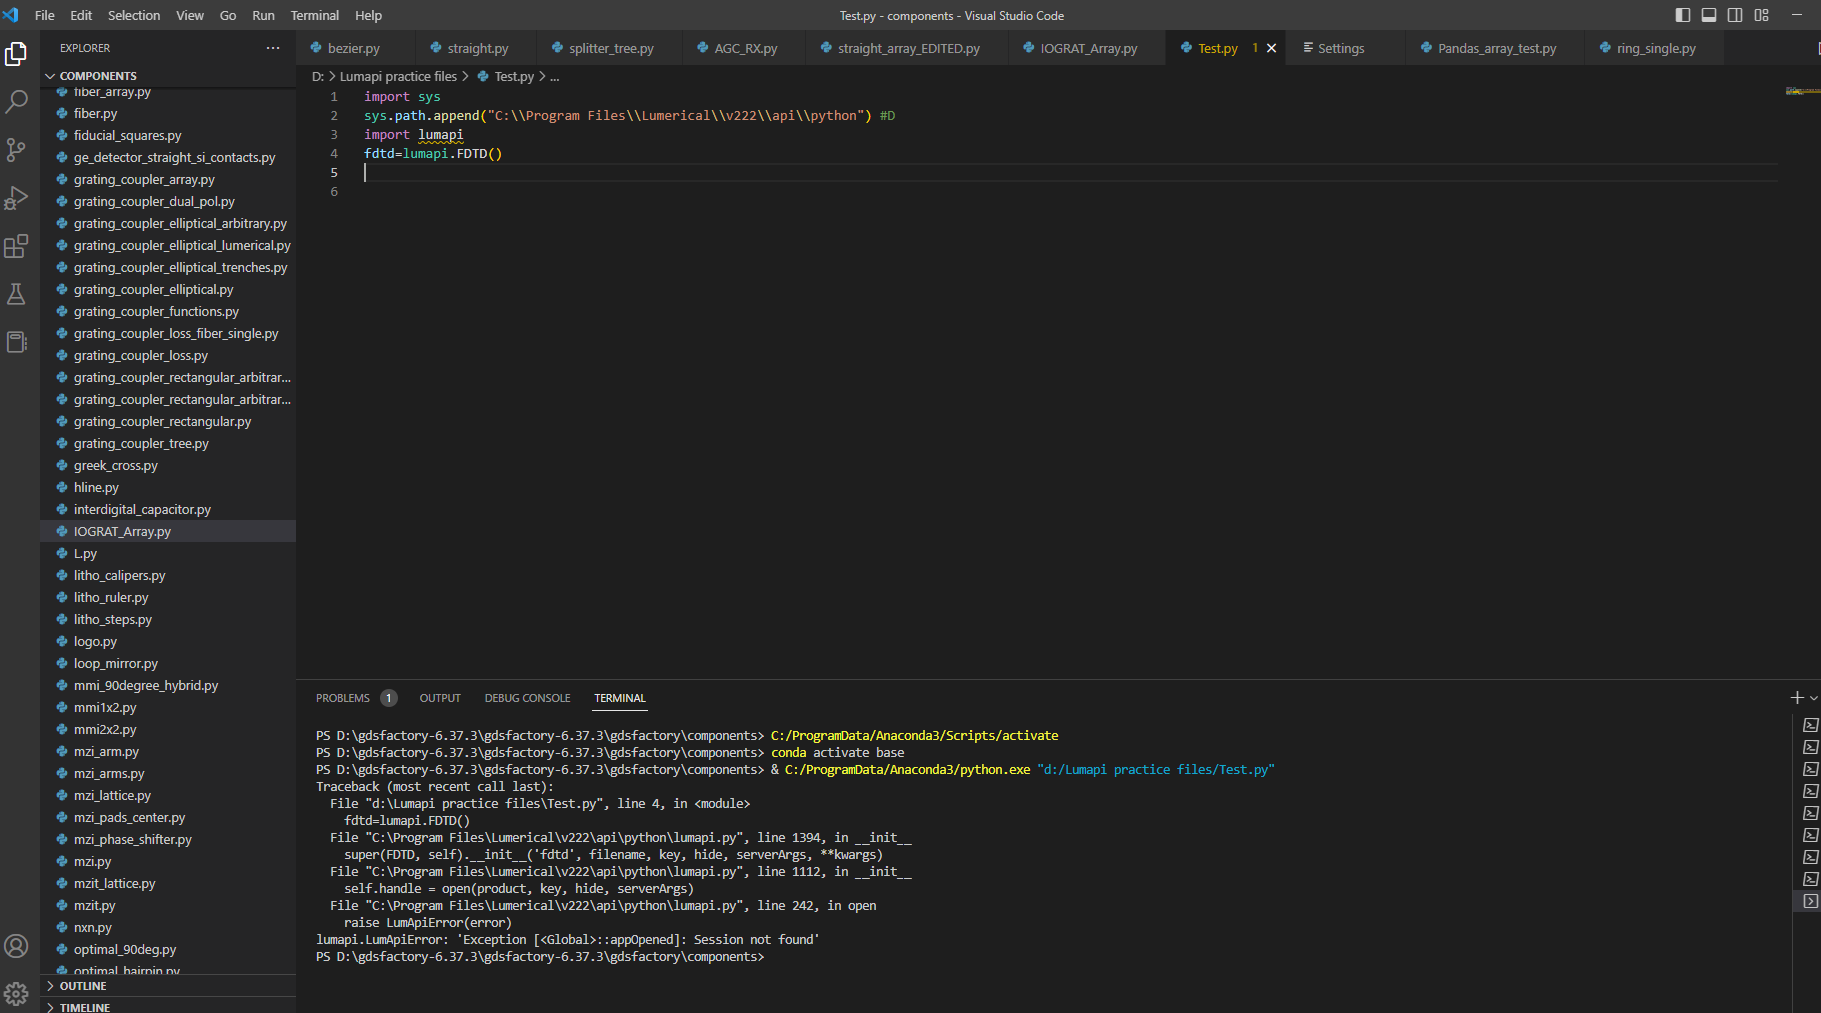Open the terminal launch profile dropdown arrow
The height and width of the screenshot is (1013, 1821).
point(1813,698)
